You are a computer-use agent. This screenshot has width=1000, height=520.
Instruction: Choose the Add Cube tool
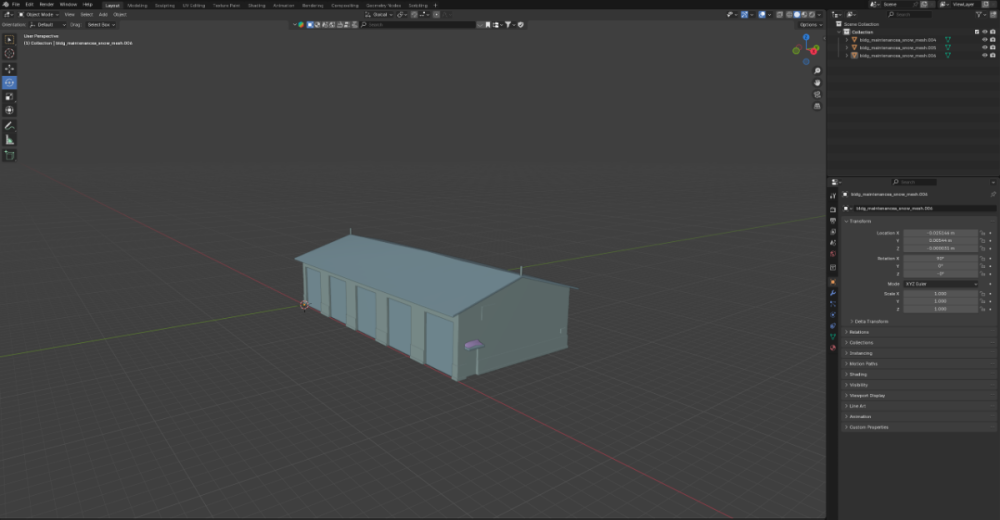(10, 156)
